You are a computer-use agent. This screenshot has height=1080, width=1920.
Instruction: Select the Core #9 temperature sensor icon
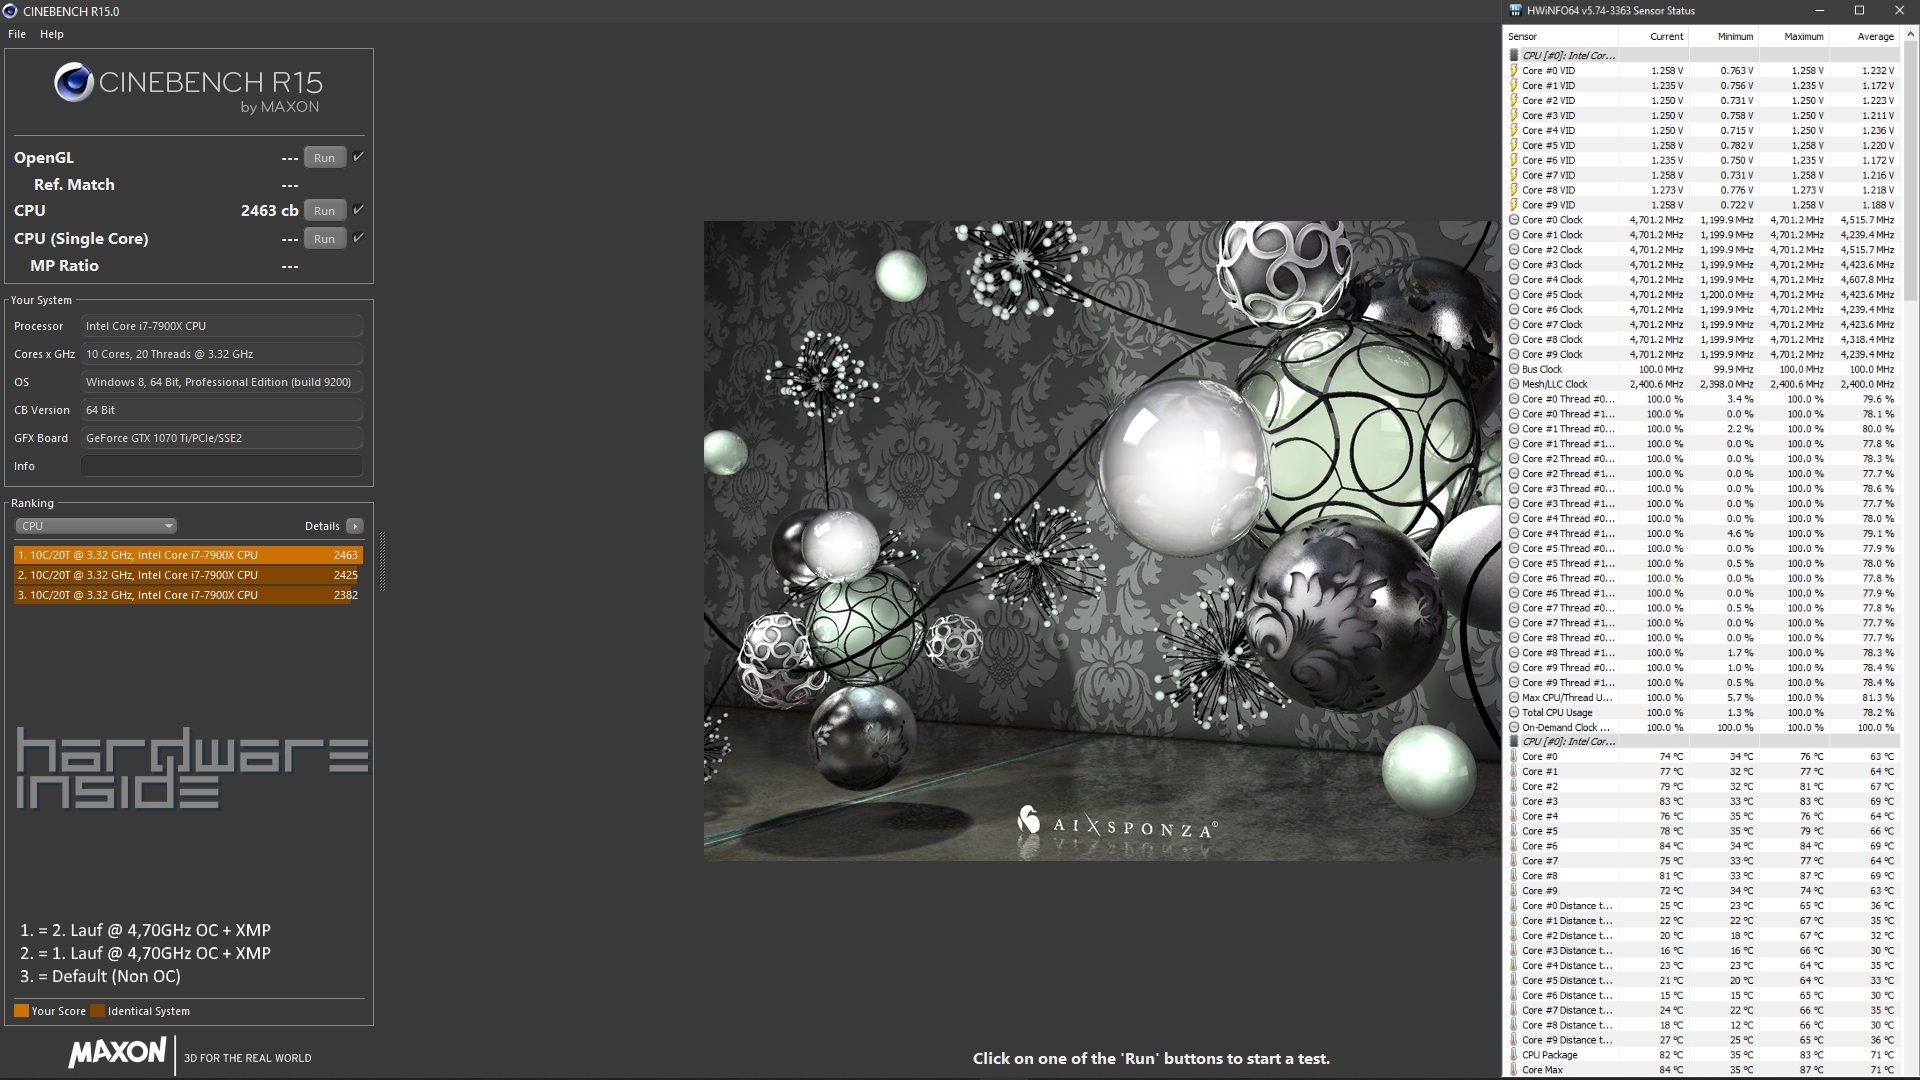(1514, 891)
